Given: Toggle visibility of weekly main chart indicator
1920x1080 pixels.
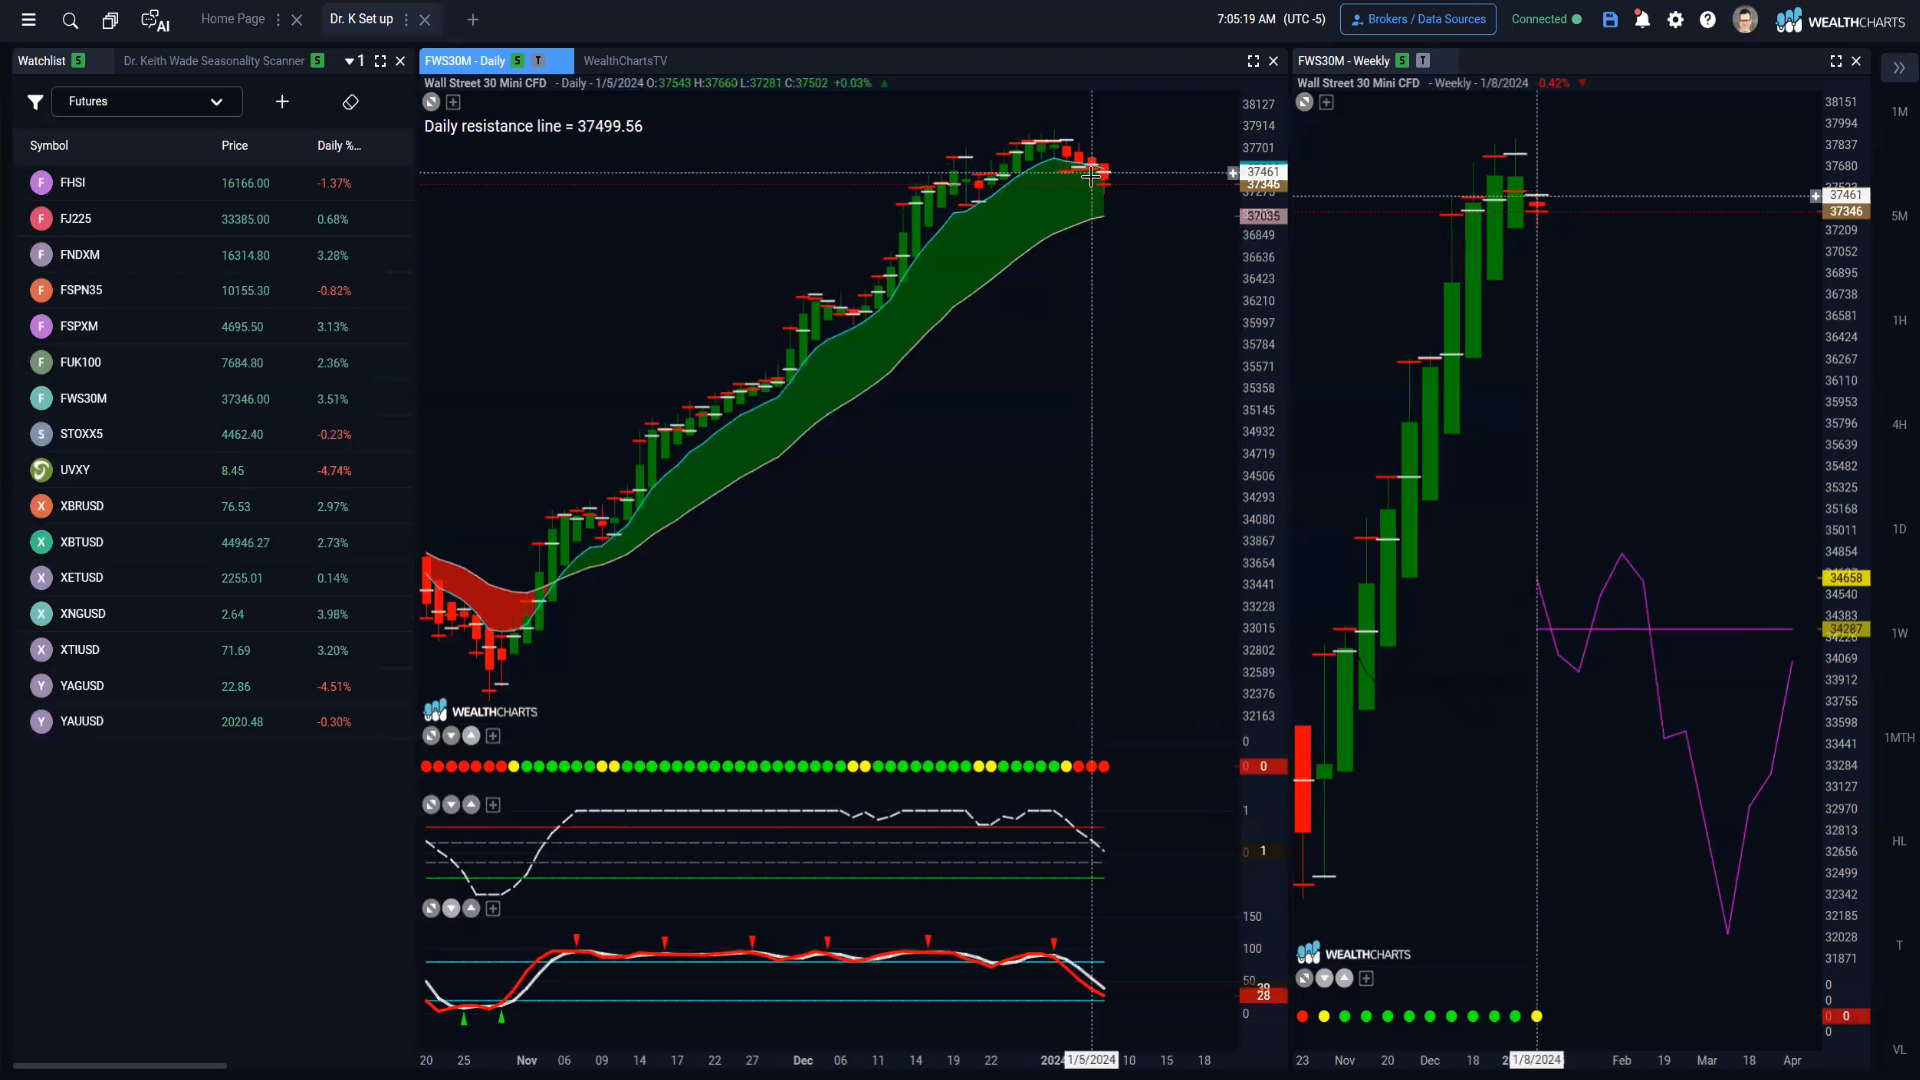Looking at the screenshot, I should pos(1304,102).
